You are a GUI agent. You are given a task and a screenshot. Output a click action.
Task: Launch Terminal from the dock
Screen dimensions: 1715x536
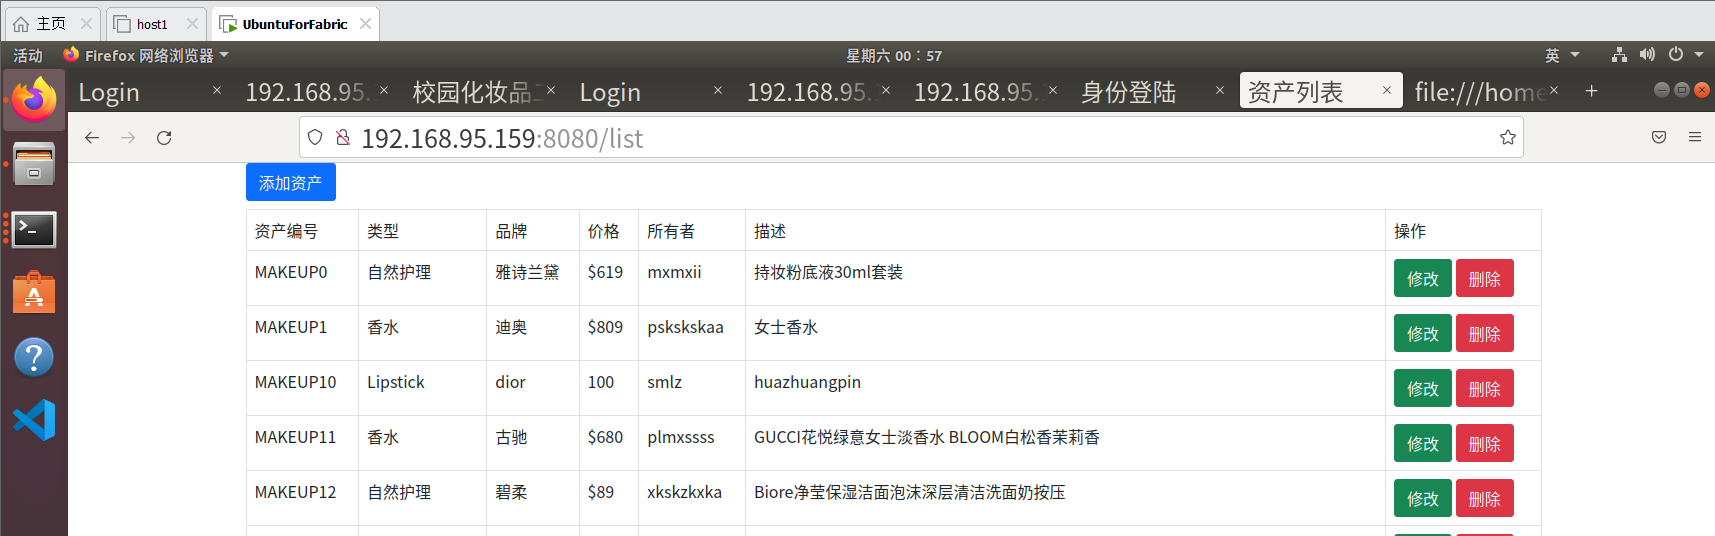point(34,229)
